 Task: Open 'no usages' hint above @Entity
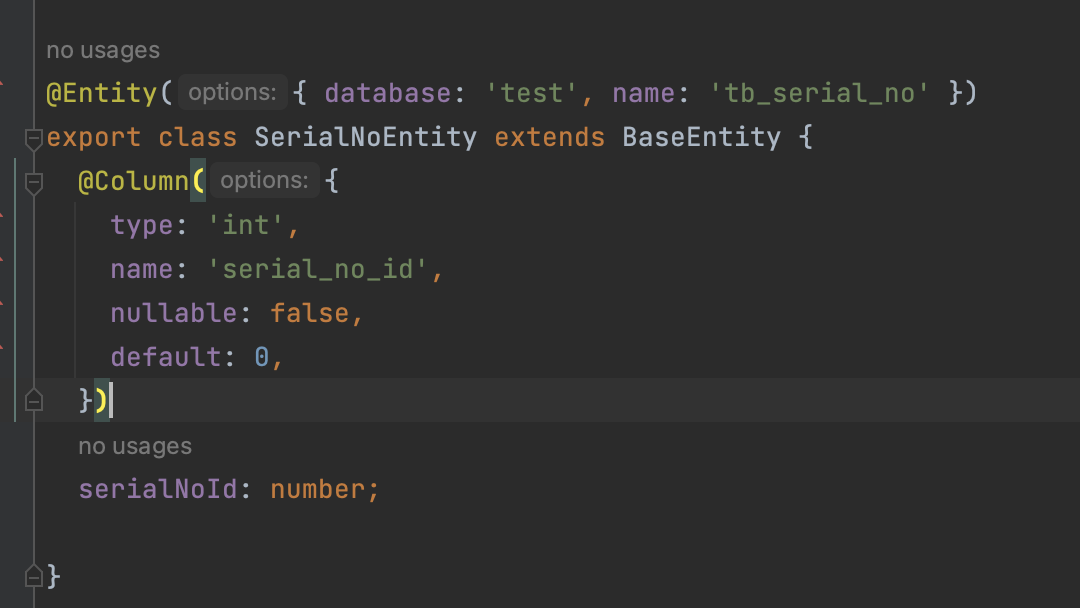[x=103, y=50]
